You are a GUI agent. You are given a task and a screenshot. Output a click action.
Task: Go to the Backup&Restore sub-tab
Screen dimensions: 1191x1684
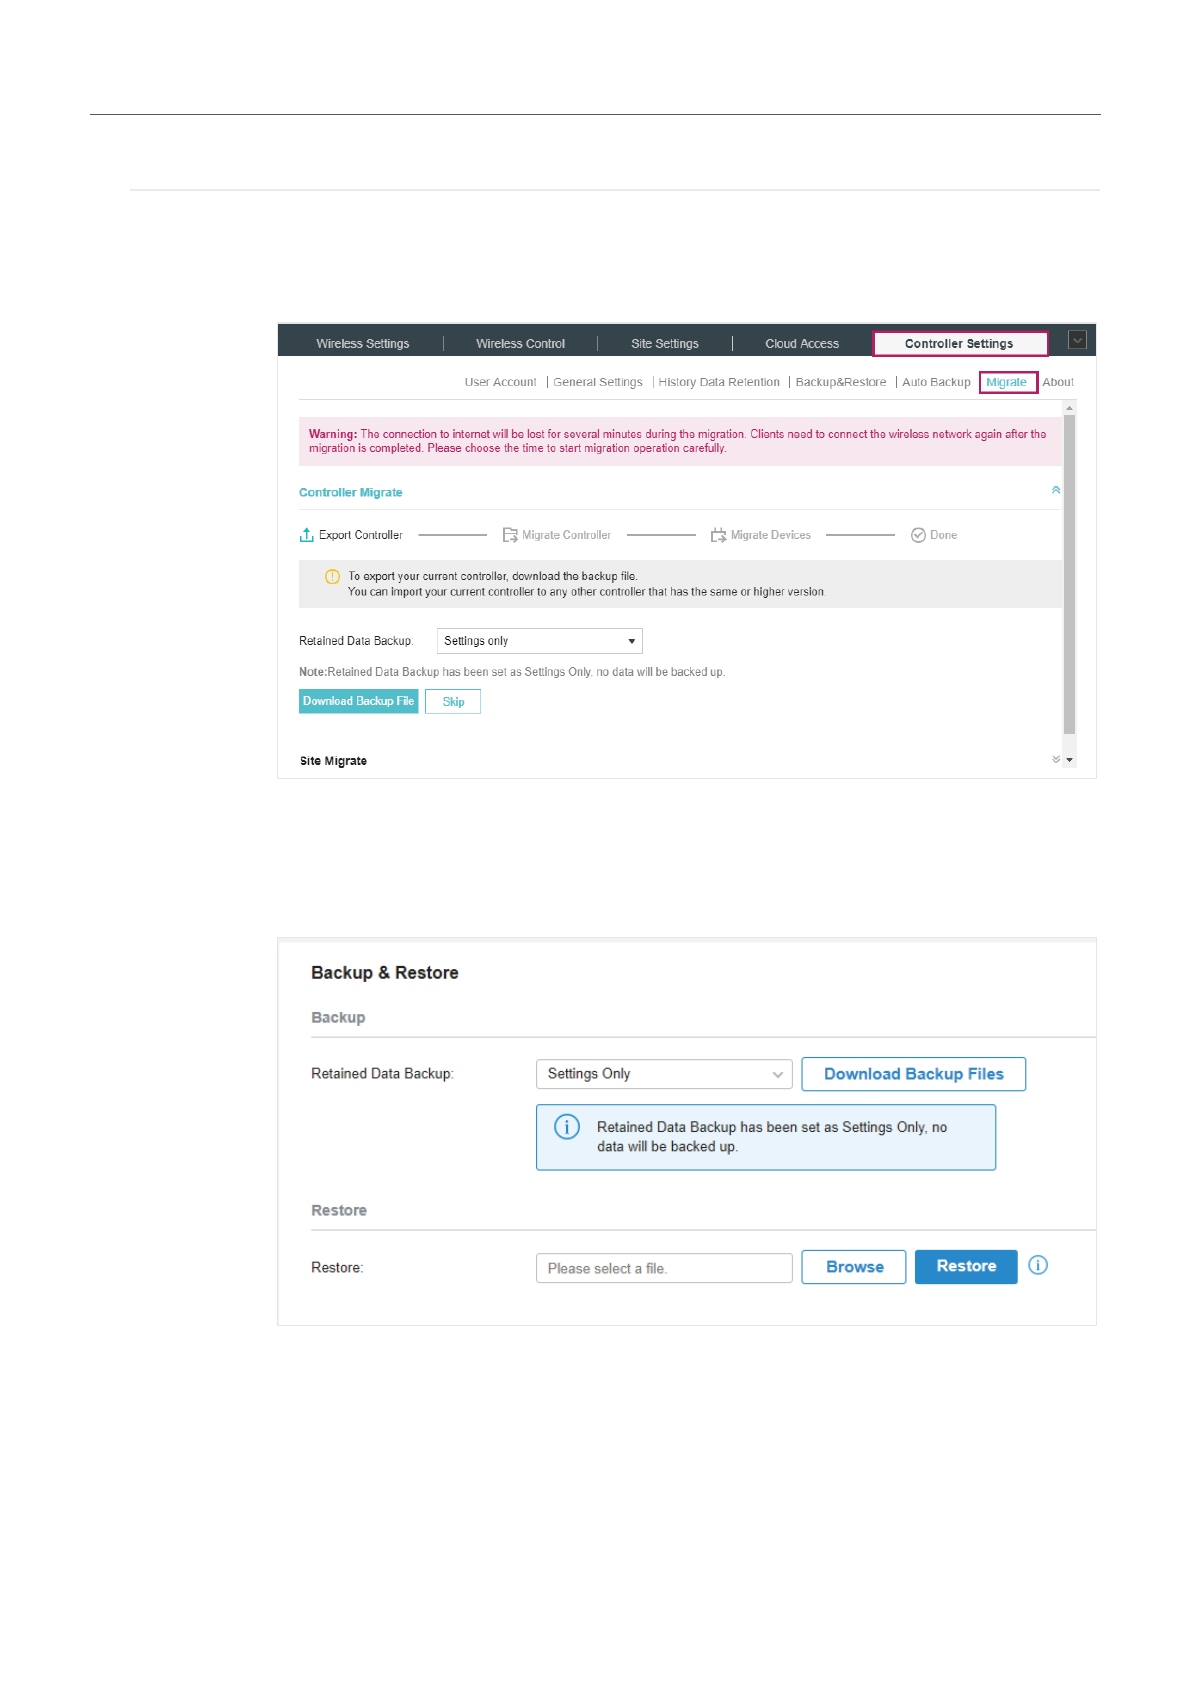point(840,382)
